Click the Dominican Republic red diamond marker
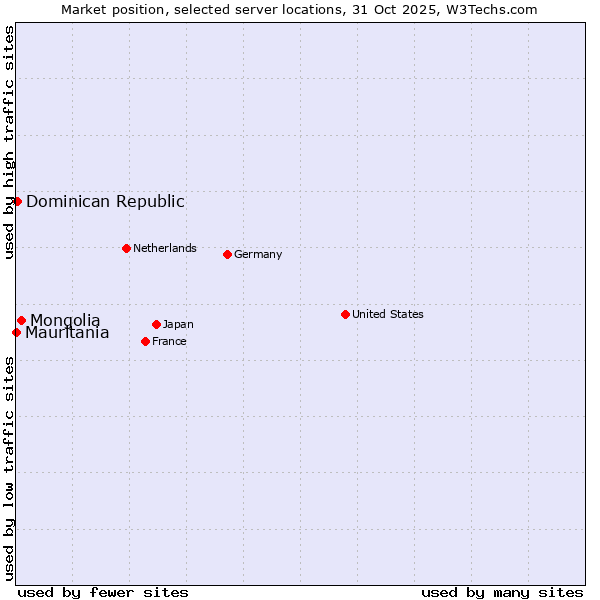The width and height of the screenshot is (600, 600). click(x=17, y=201)
